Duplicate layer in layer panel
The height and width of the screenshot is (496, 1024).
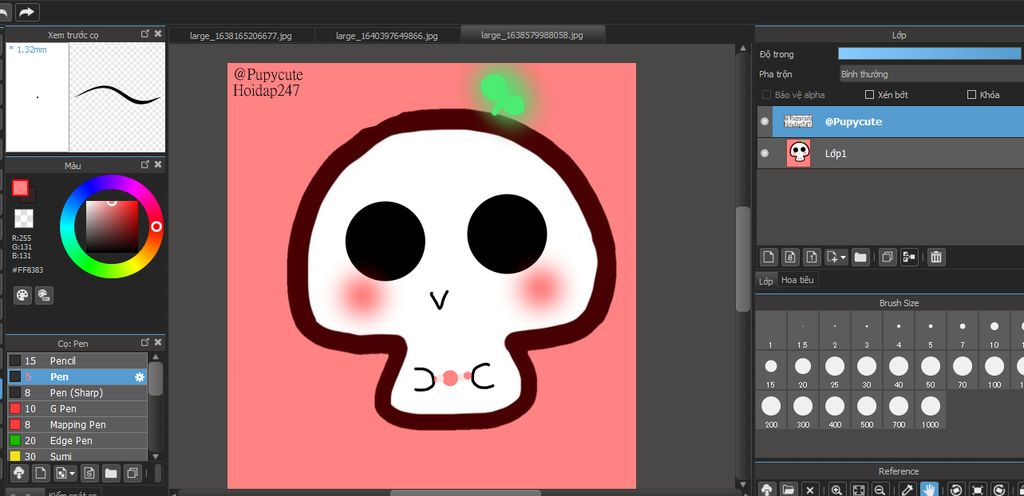coord(887,257)
